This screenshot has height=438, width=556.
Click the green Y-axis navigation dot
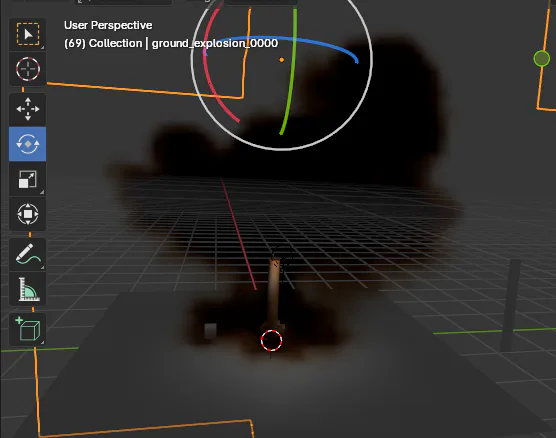coord(541,59)
